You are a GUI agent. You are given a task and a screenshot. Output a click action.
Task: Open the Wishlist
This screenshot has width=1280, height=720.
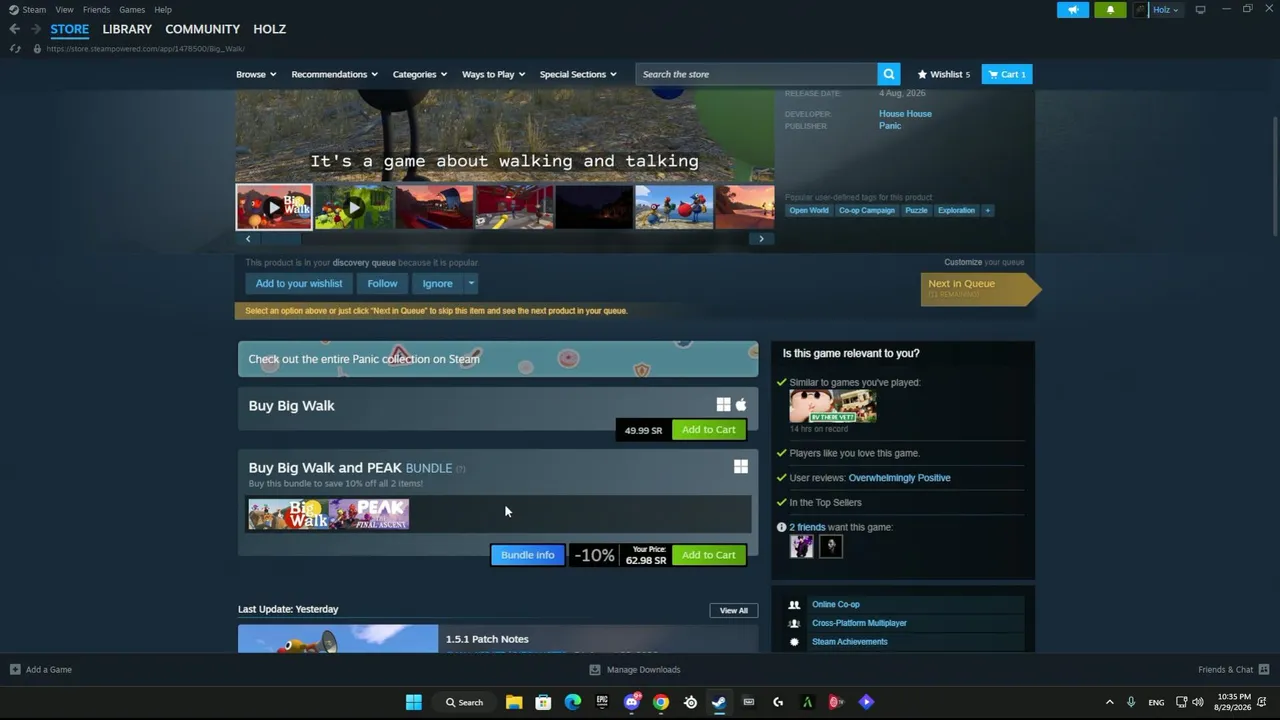point(944,74)
